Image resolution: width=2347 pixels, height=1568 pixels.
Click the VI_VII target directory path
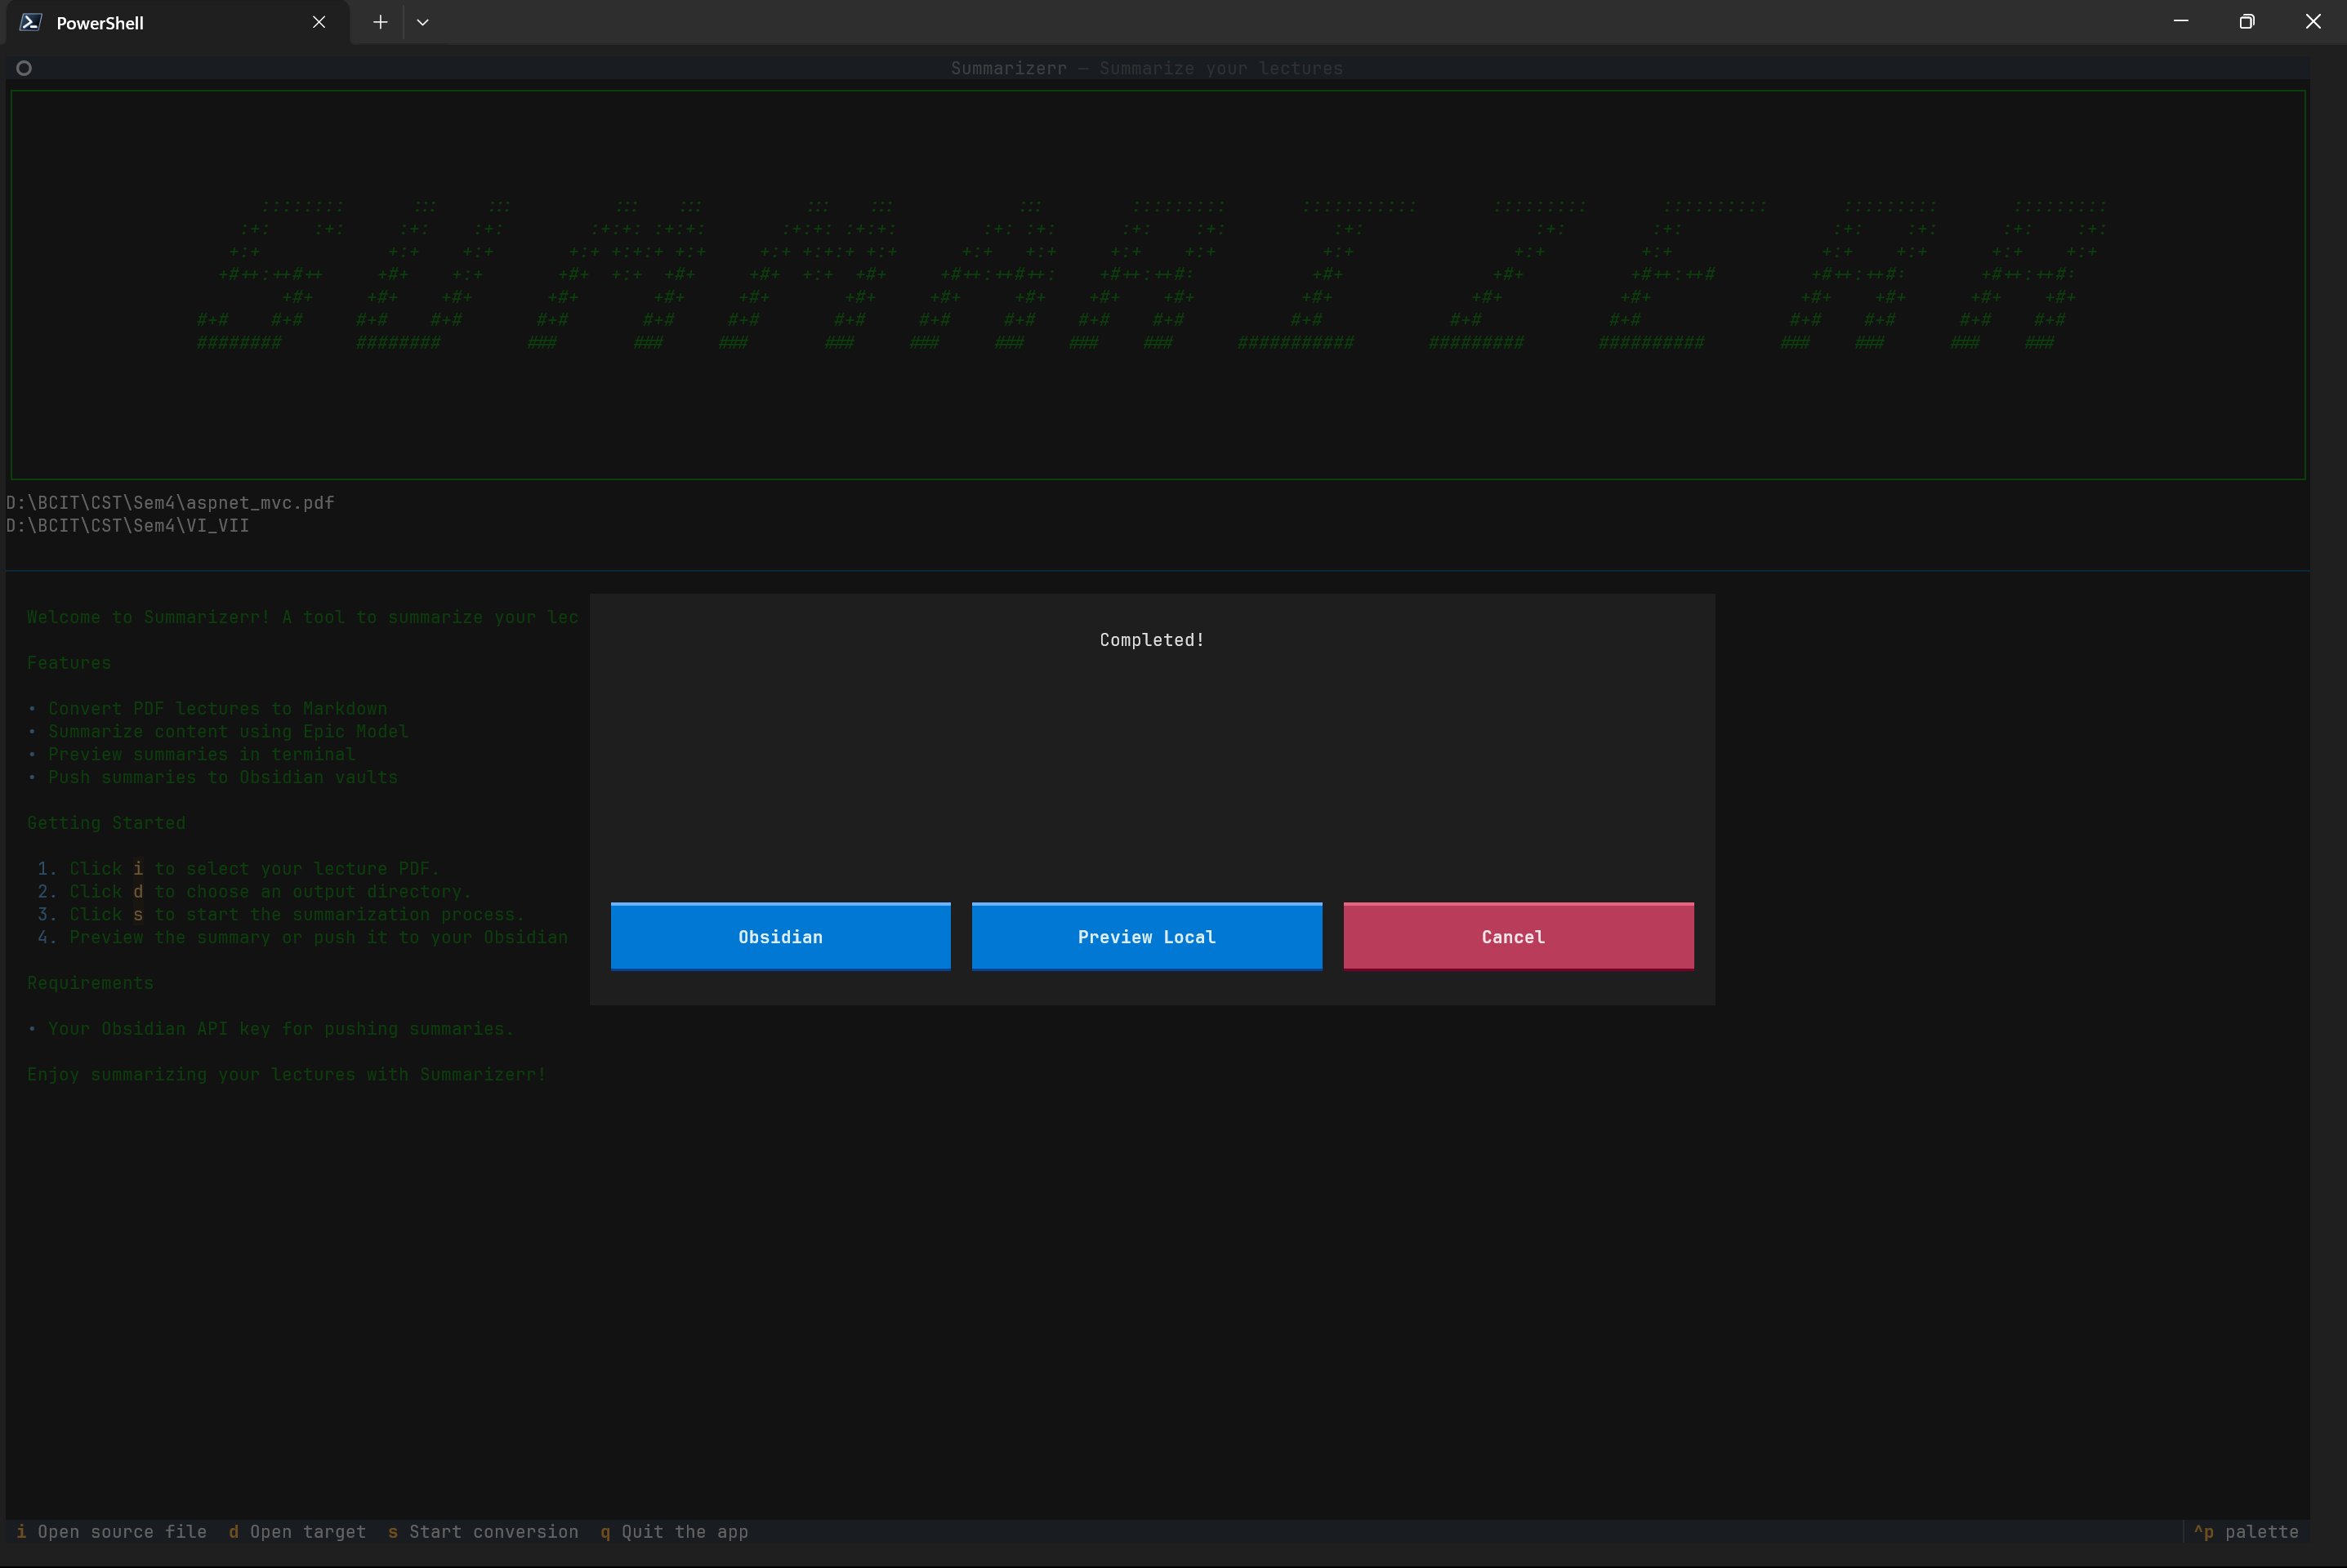point(128,525)
